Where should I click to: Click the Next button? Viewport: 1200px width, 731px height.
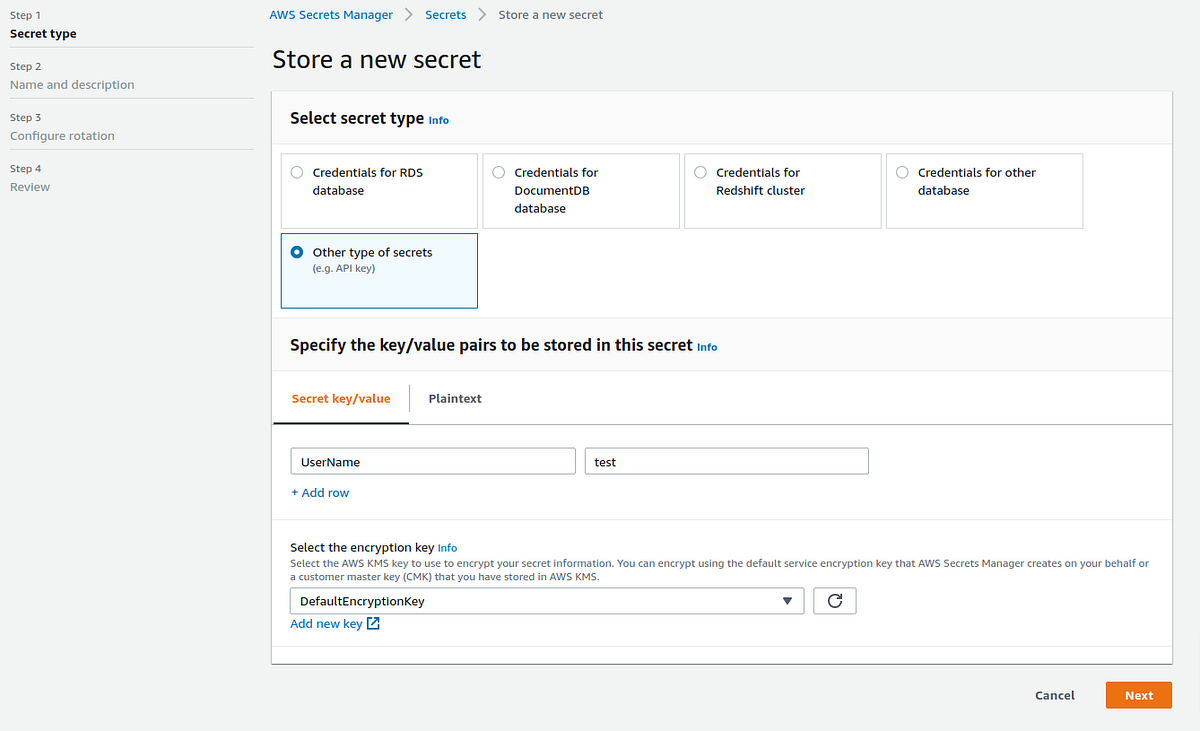click(x=1138, y=694)
